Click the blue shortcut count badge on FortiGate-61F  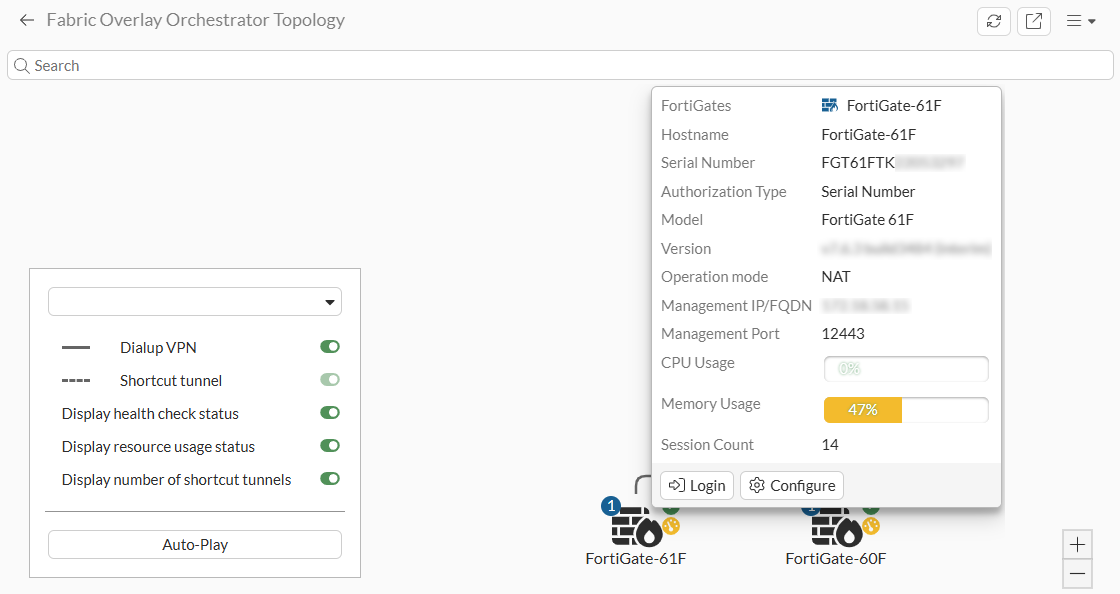[612, 507]
